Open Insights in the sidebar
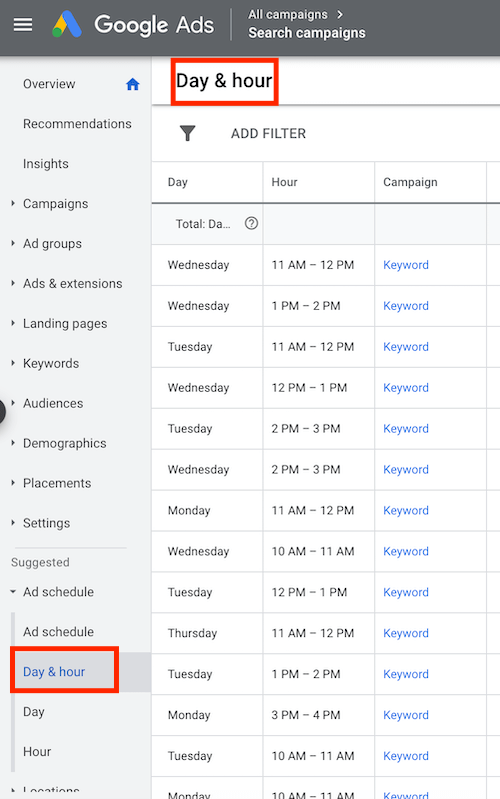This screenshot has height=799, width=500. [x=45, y=164]
